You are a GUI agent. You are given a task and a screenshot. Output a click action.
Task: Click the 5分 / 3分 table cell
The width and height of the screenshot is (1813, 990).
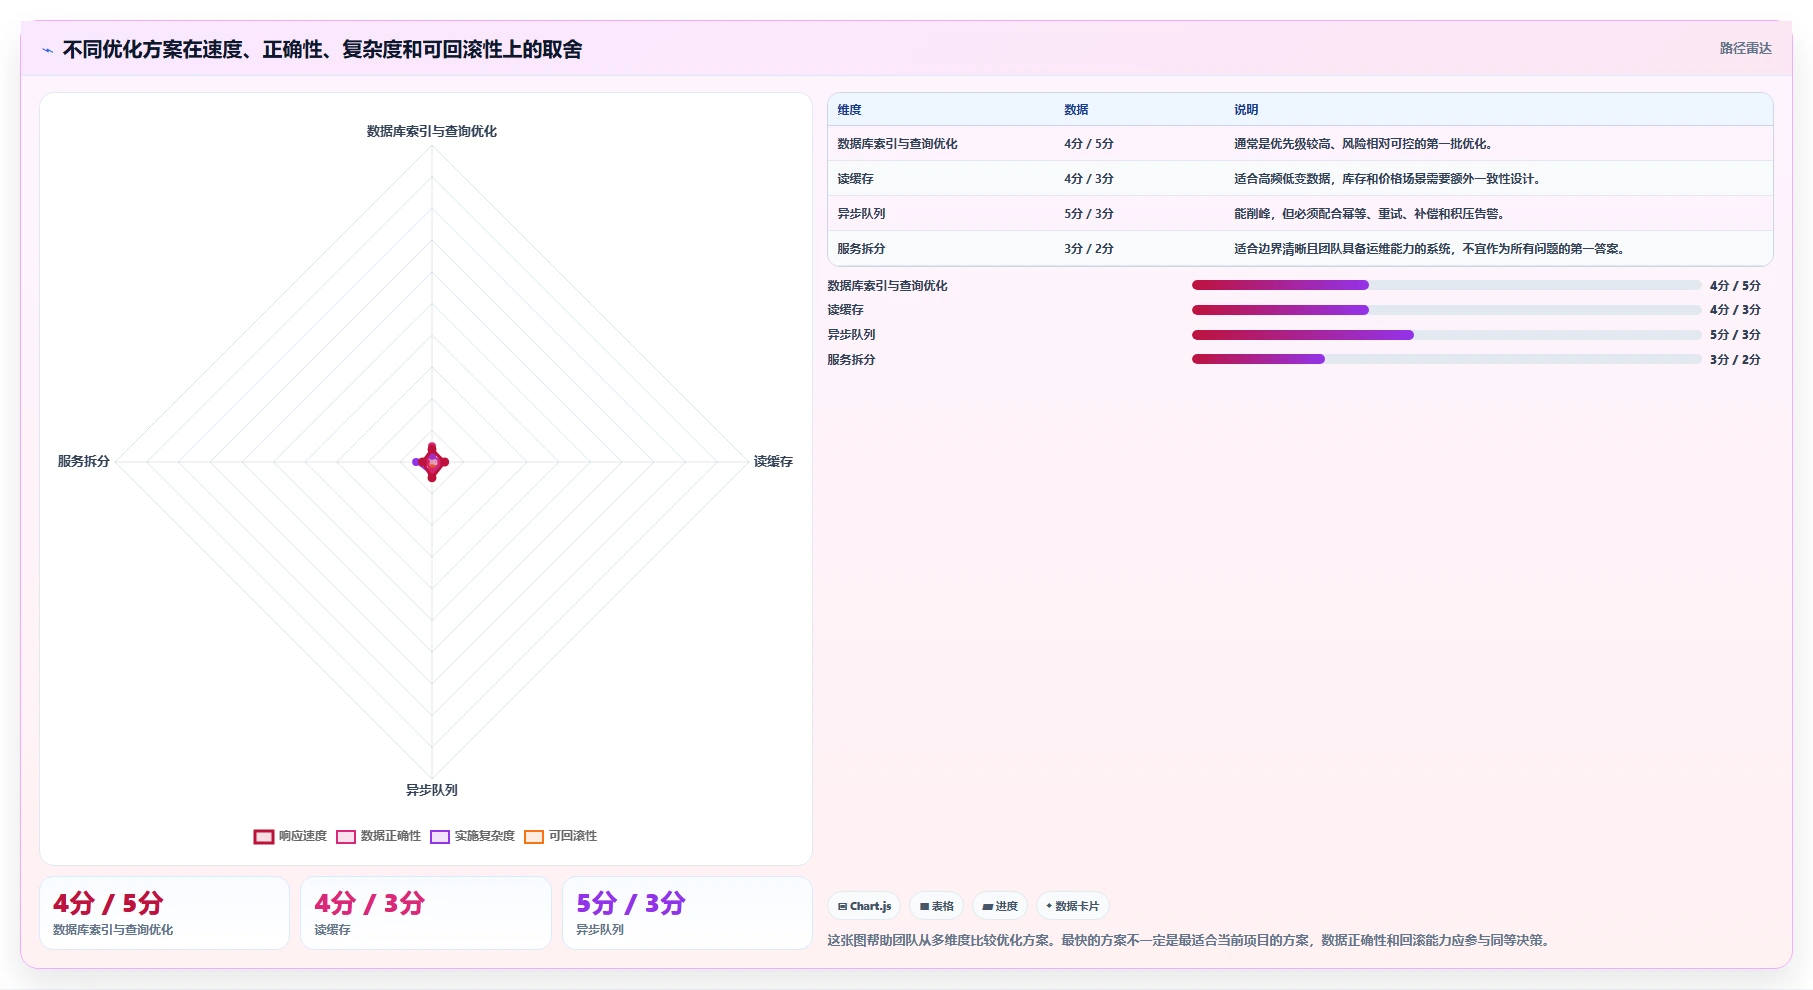pos(1088,214)
